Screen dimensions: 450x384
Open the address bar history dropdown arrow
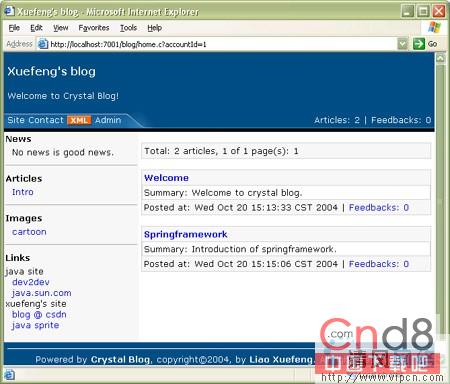click(403, 44)
